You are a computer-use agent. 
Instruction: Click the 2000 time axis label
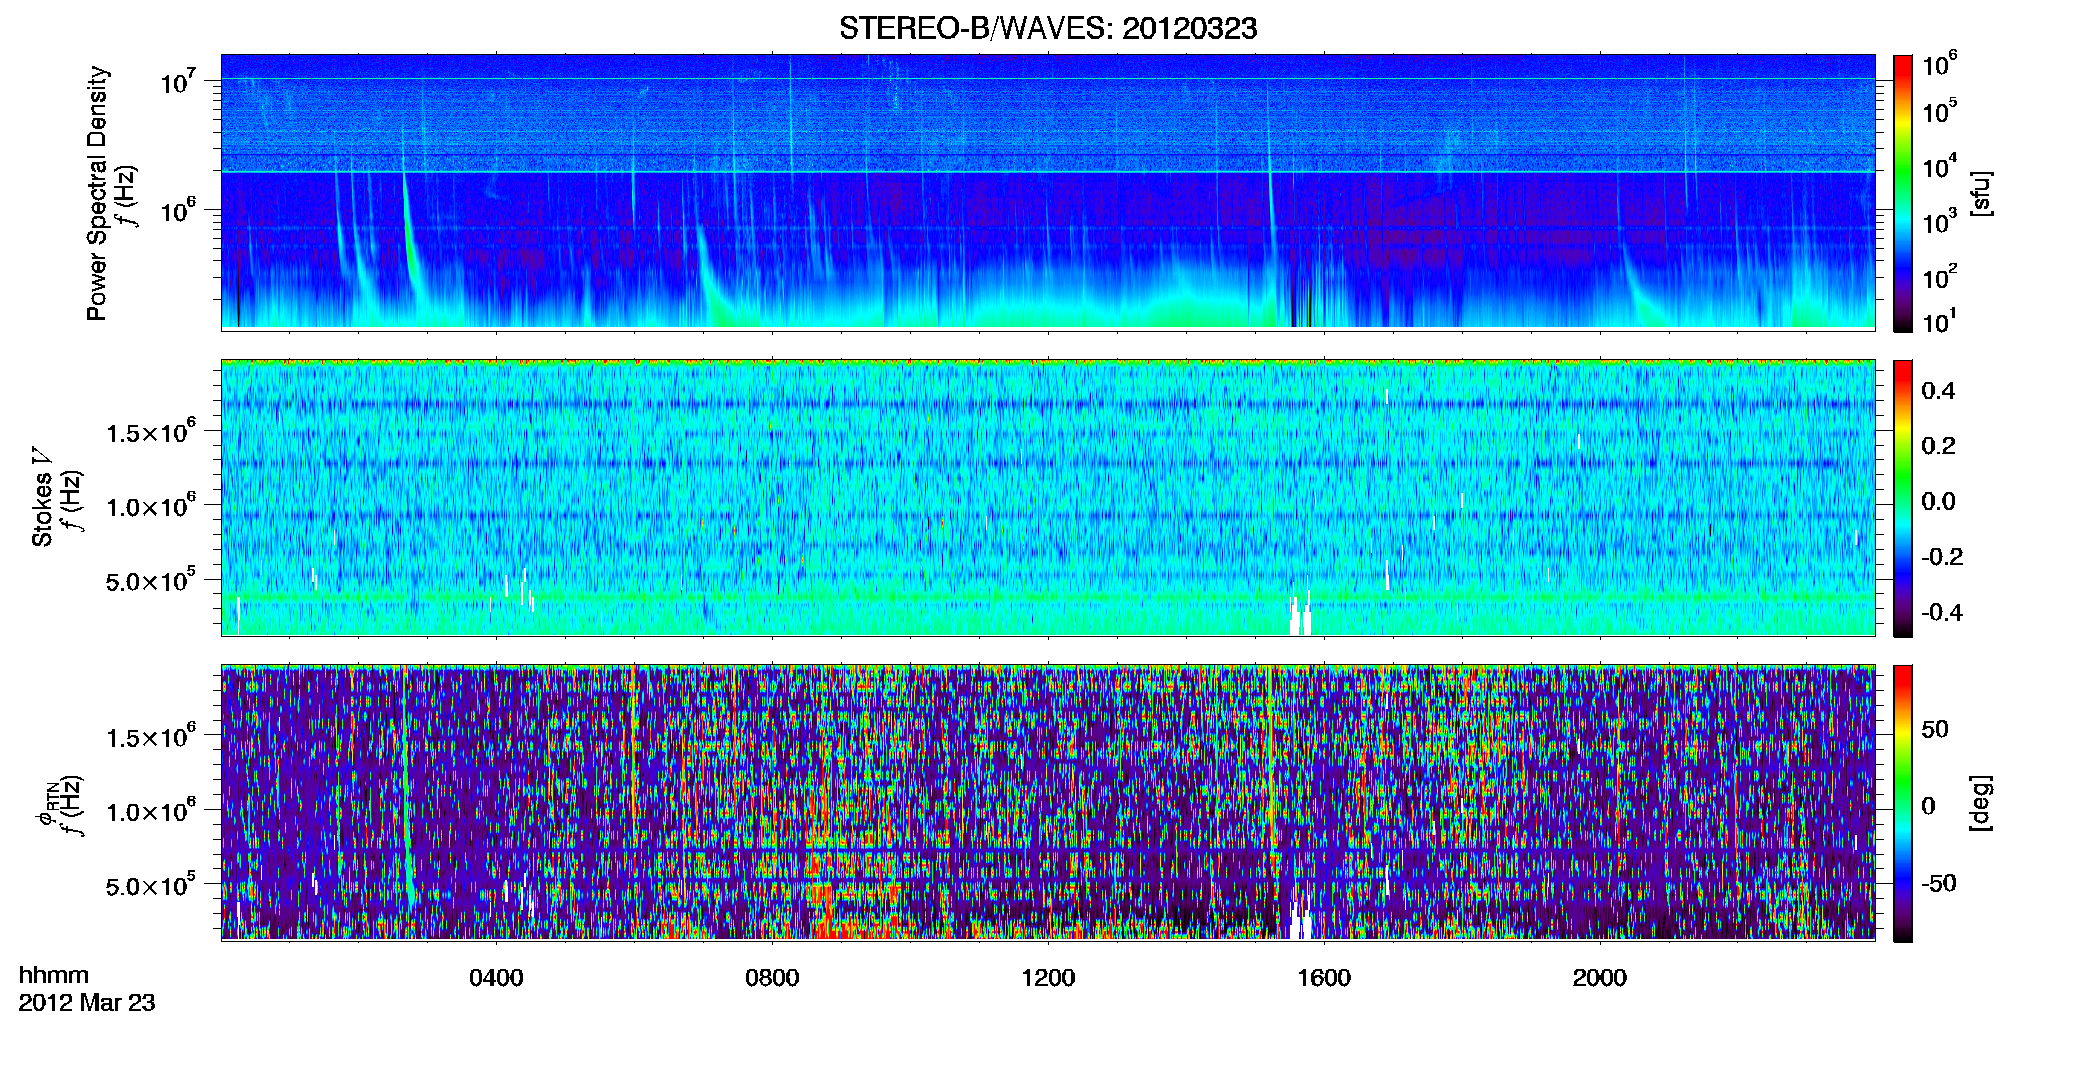(x=1600, y=978)
